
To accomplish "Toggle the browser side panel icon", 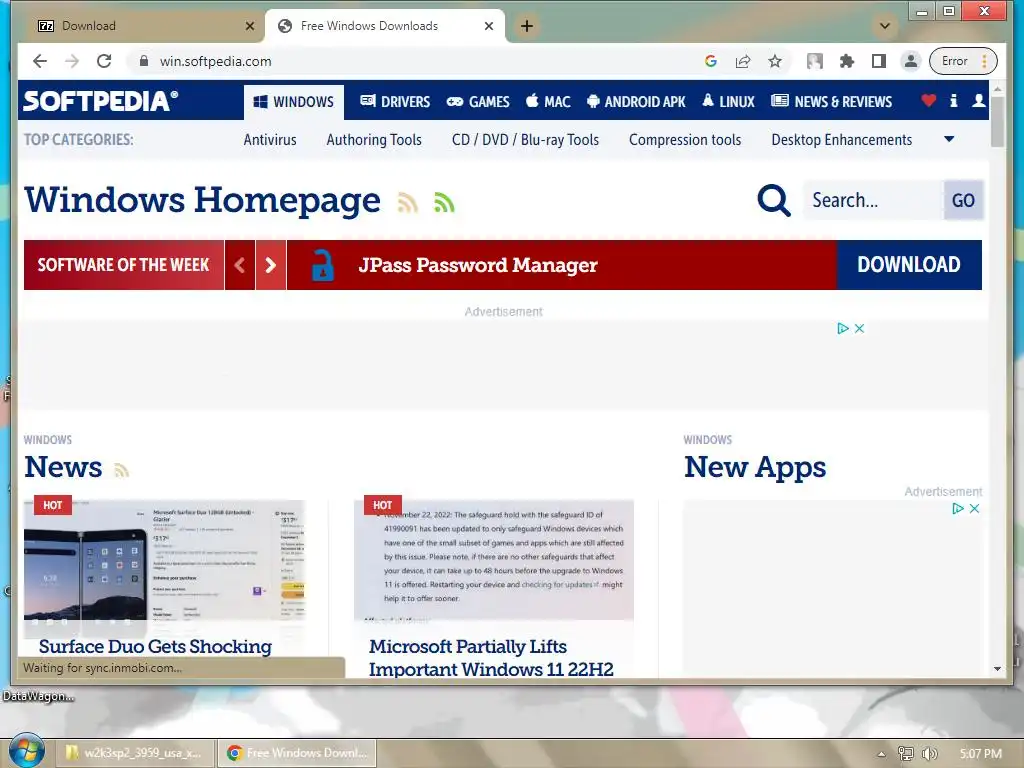I will tap(879, 61).
